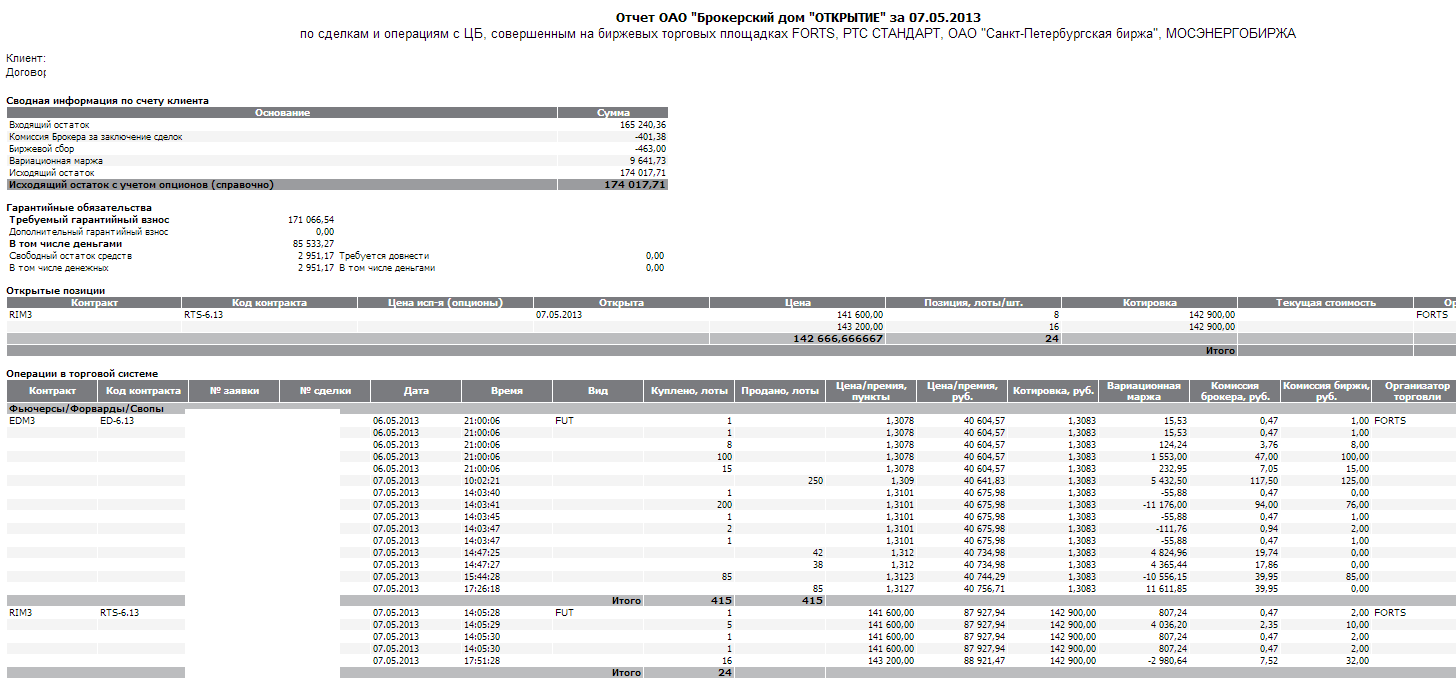The height and width of the screenshot is (691, 1456).
Task: Click the average price cell 142 666,666667
Action: pos(838,339)
